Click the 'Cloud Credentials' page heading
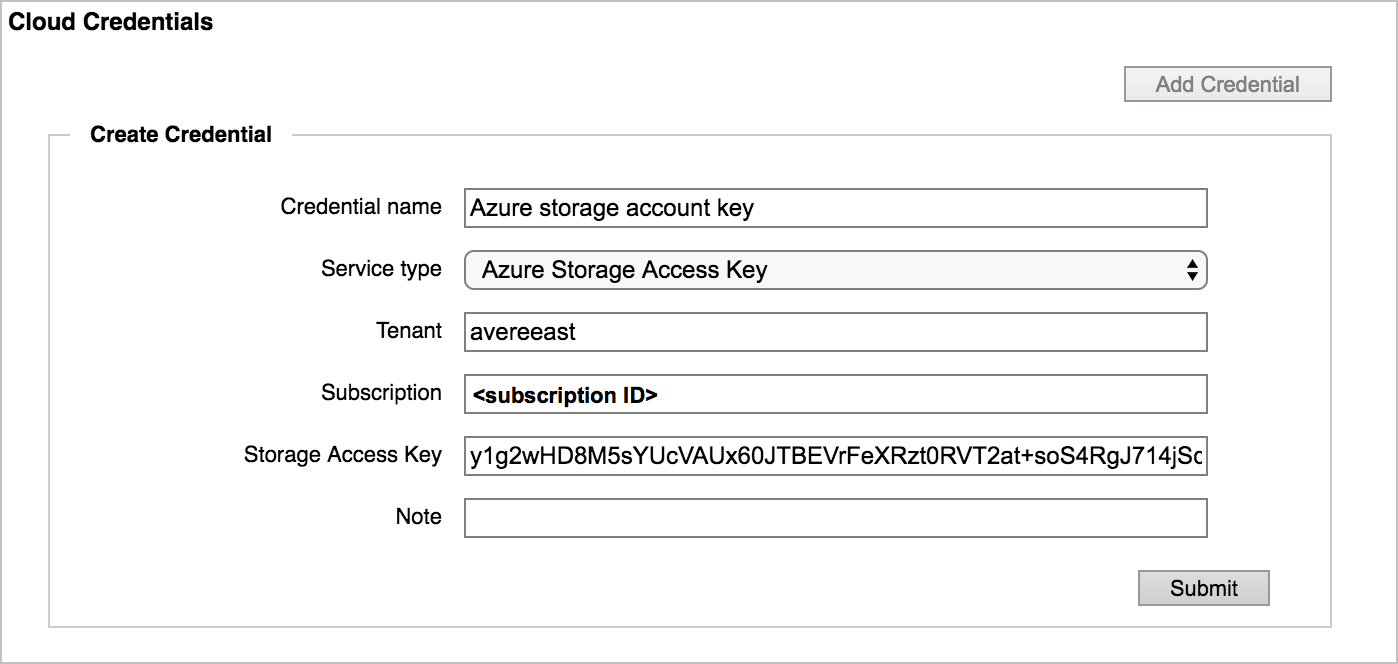1398x664 pixels. 111,22
